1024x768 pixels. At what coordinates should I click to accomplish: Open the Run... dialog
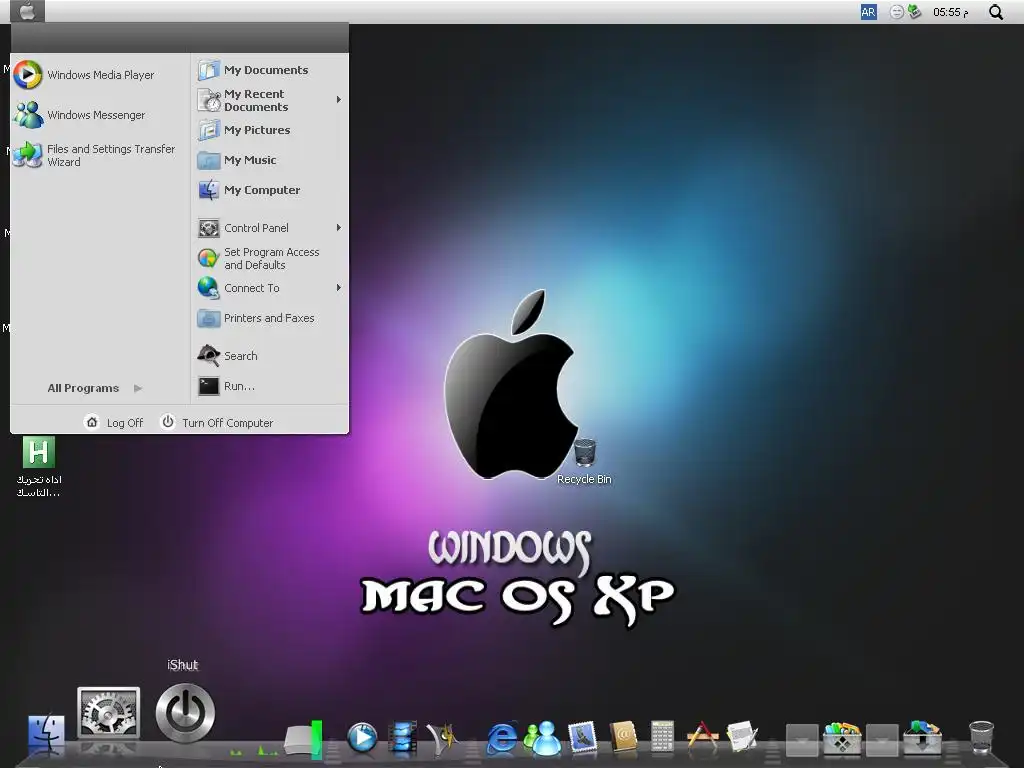226,386
